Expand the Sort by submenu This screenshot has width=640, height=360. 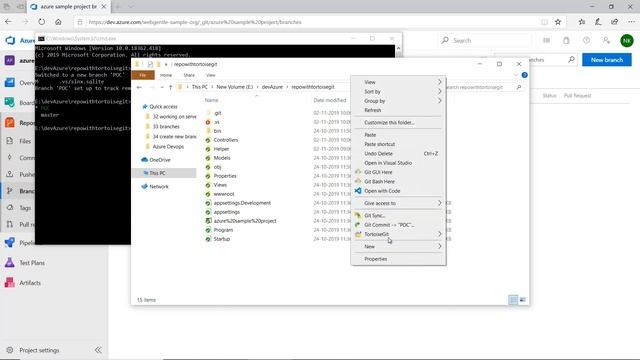point(398,91)
